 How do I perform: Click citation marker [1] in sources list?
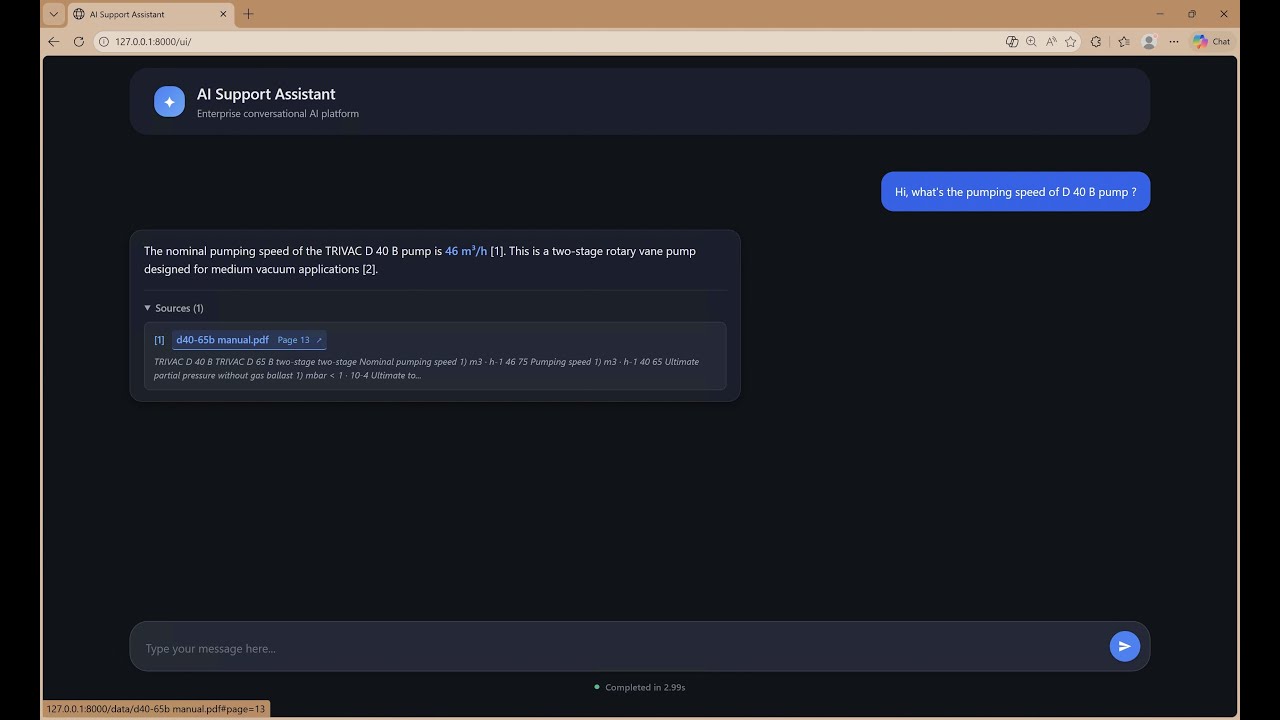tap(159, 340)
